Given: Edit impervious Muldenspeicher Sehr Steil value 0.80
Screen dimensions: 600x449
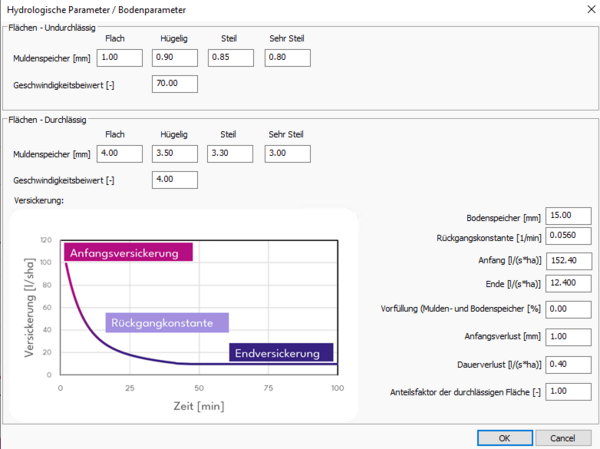Looking at the screenshot, I should [287, 58].
